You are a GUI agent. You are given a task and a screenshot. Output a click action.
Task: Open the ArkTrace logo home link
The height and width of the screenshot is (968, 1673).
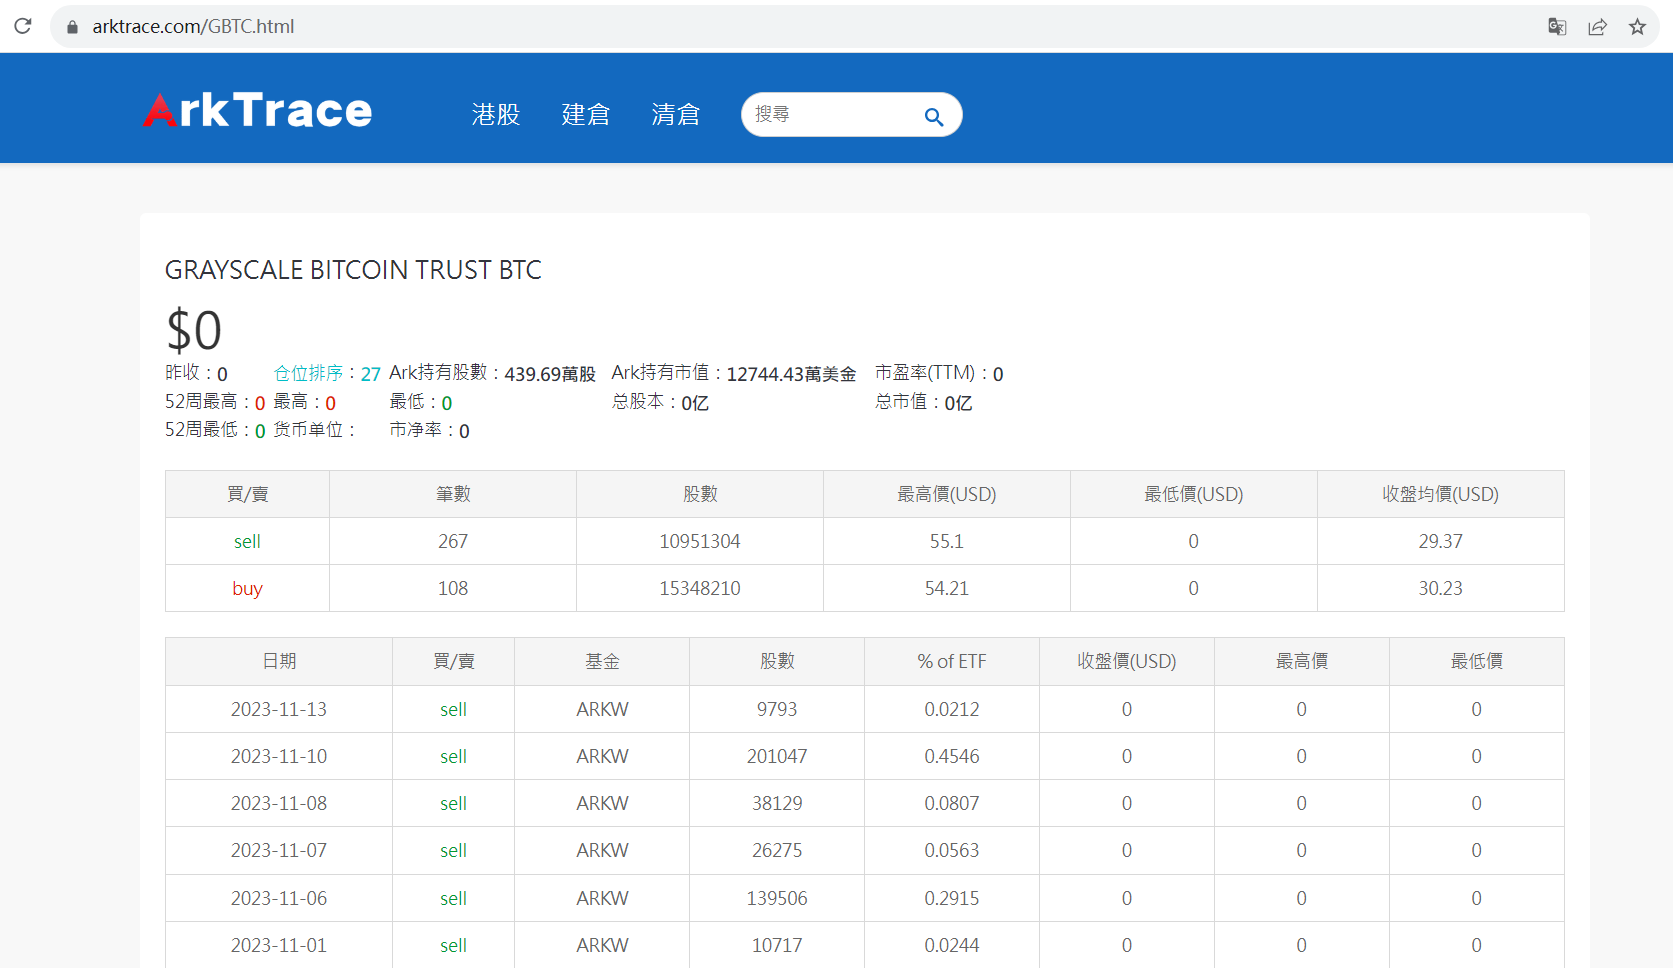point(257,110)
